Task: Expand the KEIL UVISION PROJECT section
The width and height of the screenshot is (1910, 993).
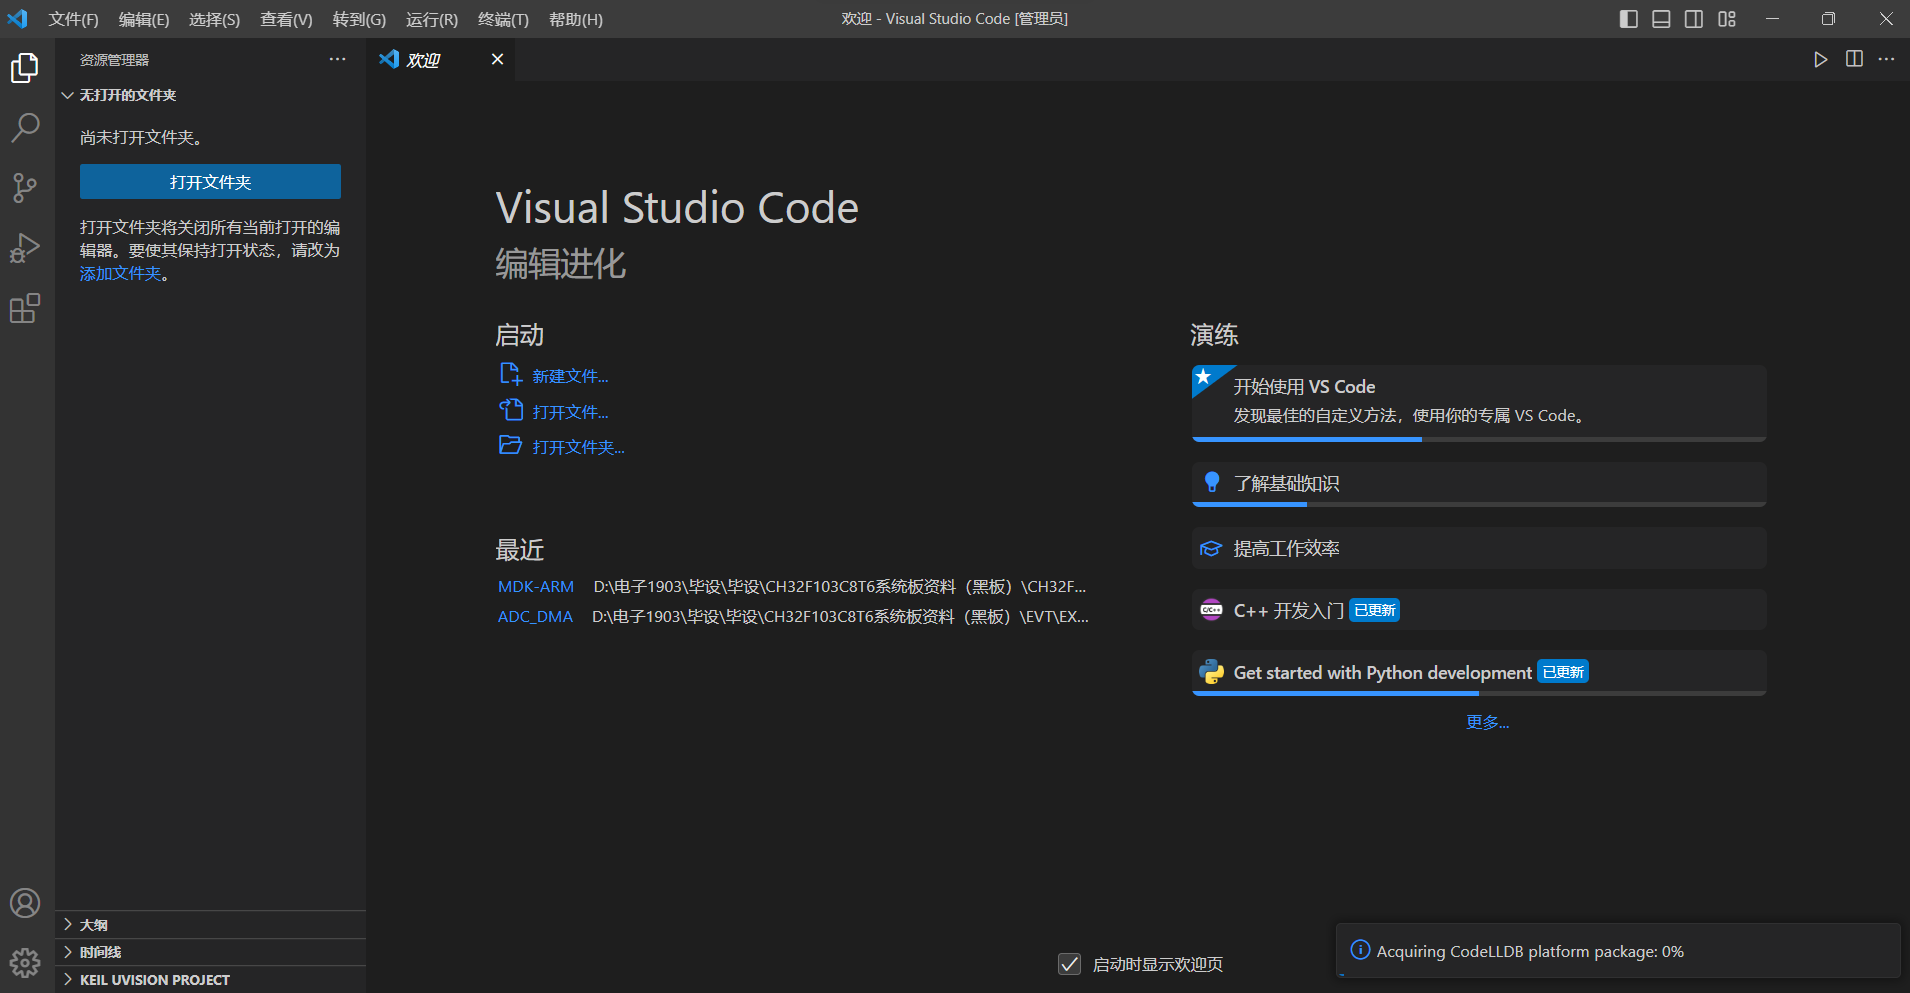Action: (x=210, y=980)
